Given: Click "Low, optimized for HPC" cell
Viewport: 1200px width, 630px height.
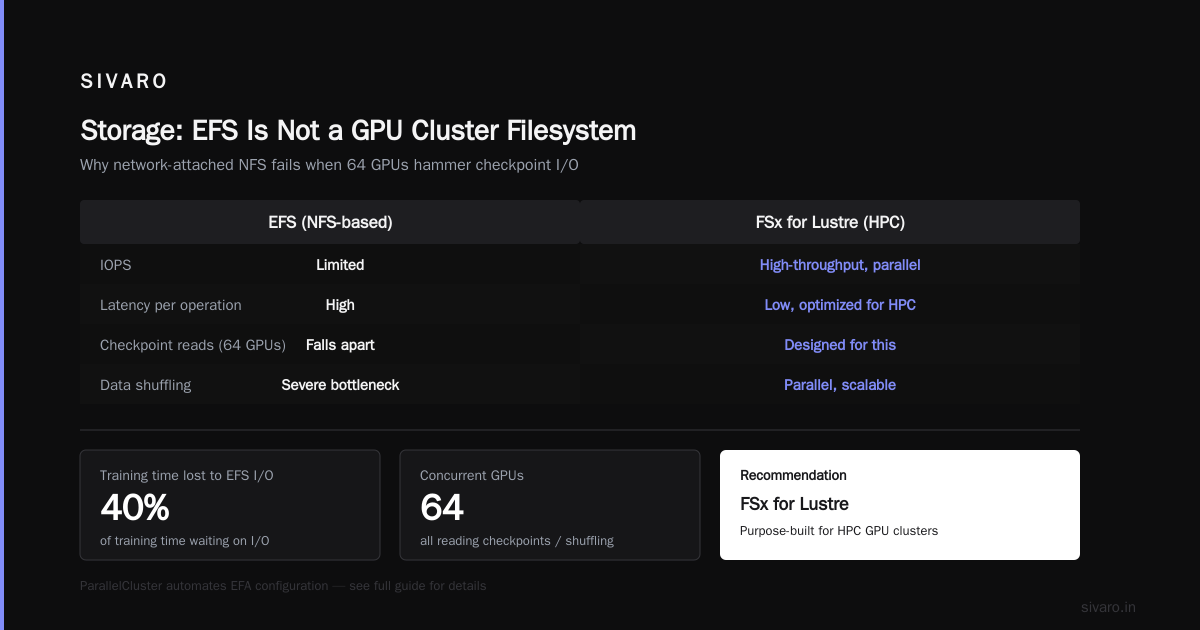Looking at the screenshot, I should [x=840, y=305].
